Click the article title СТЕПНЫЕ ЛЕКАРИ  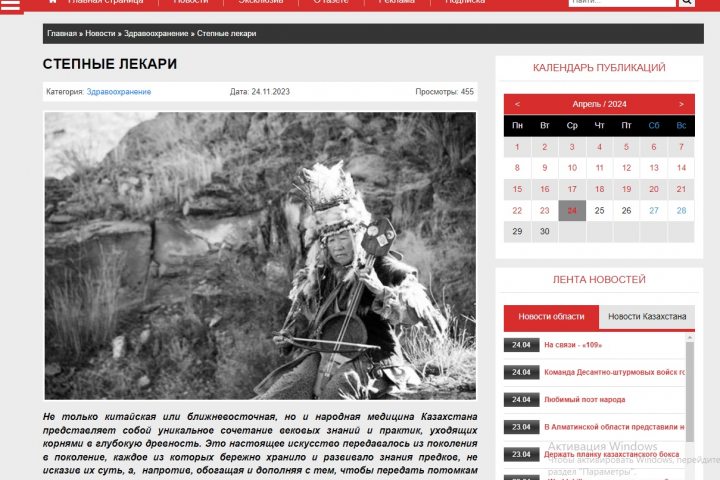[110, 64]
